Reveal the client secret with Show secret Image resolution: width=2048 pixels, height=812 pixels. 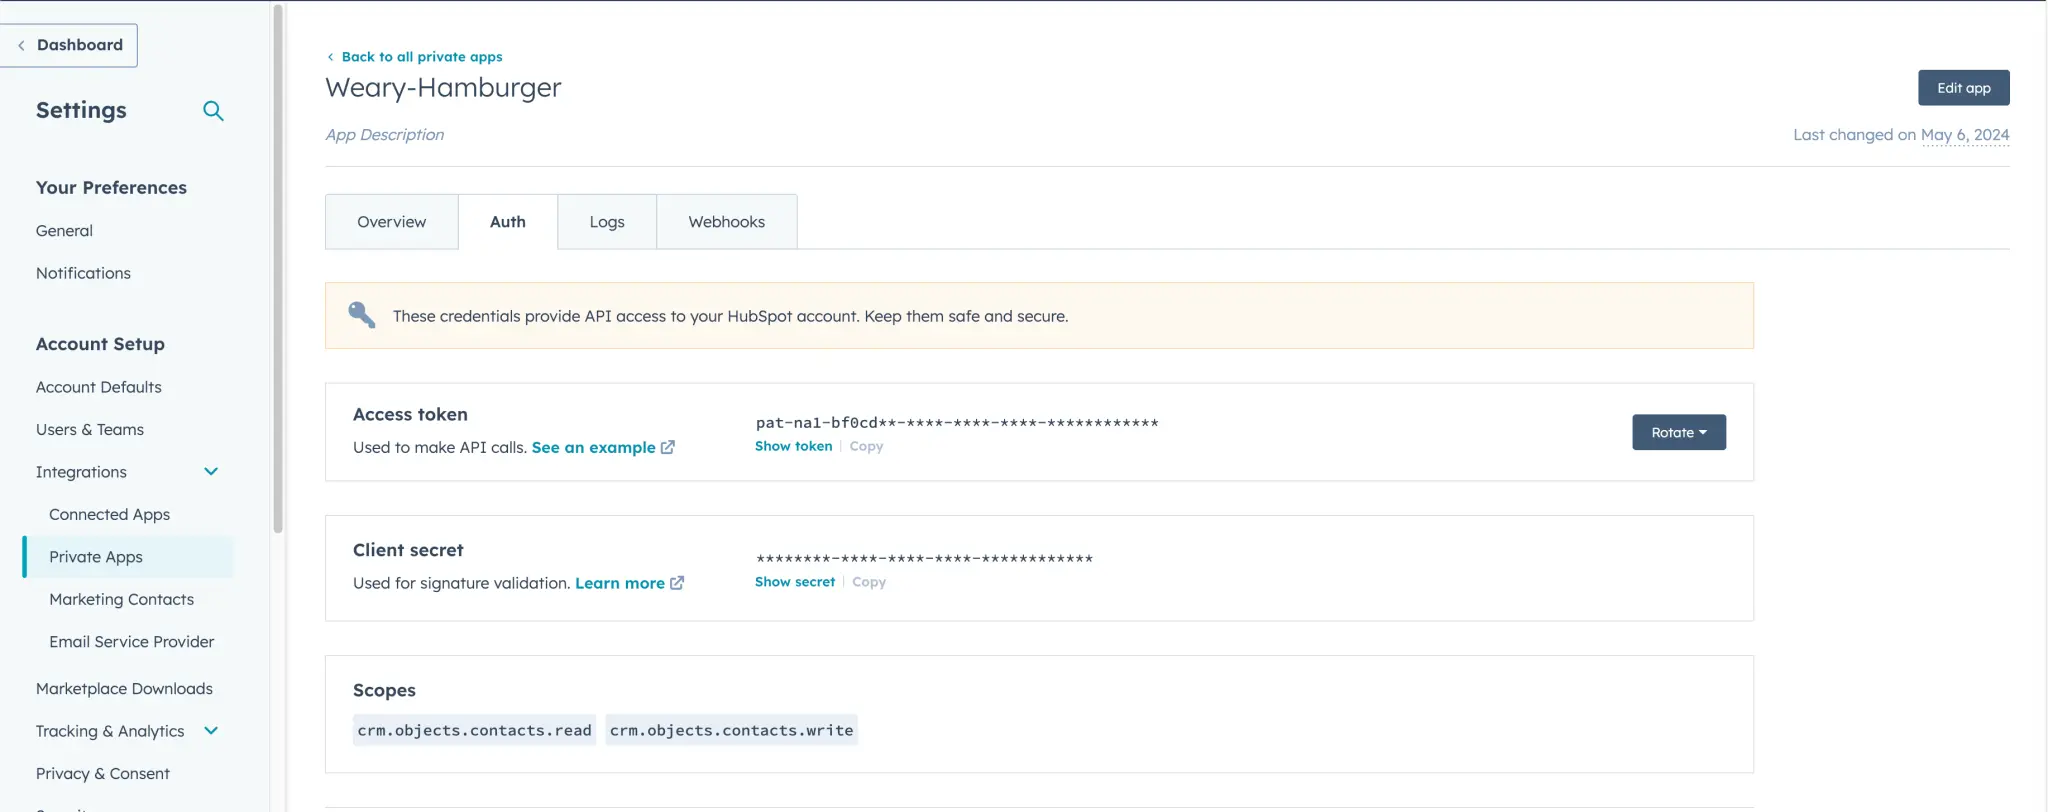click(794, 582)
